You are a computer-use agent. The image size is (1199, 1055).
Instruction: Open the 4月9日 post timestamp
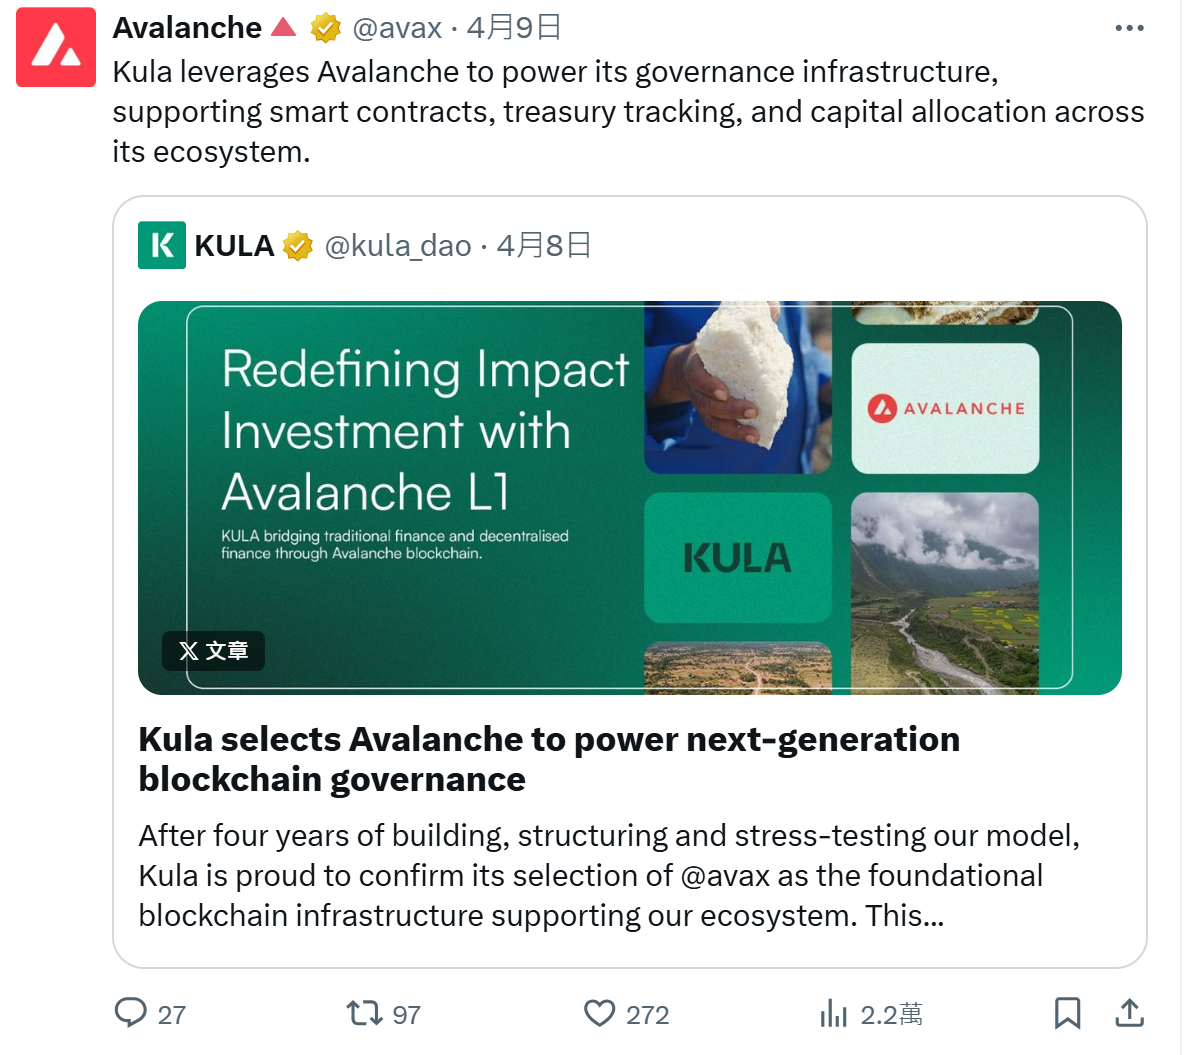tap(514, 28)
